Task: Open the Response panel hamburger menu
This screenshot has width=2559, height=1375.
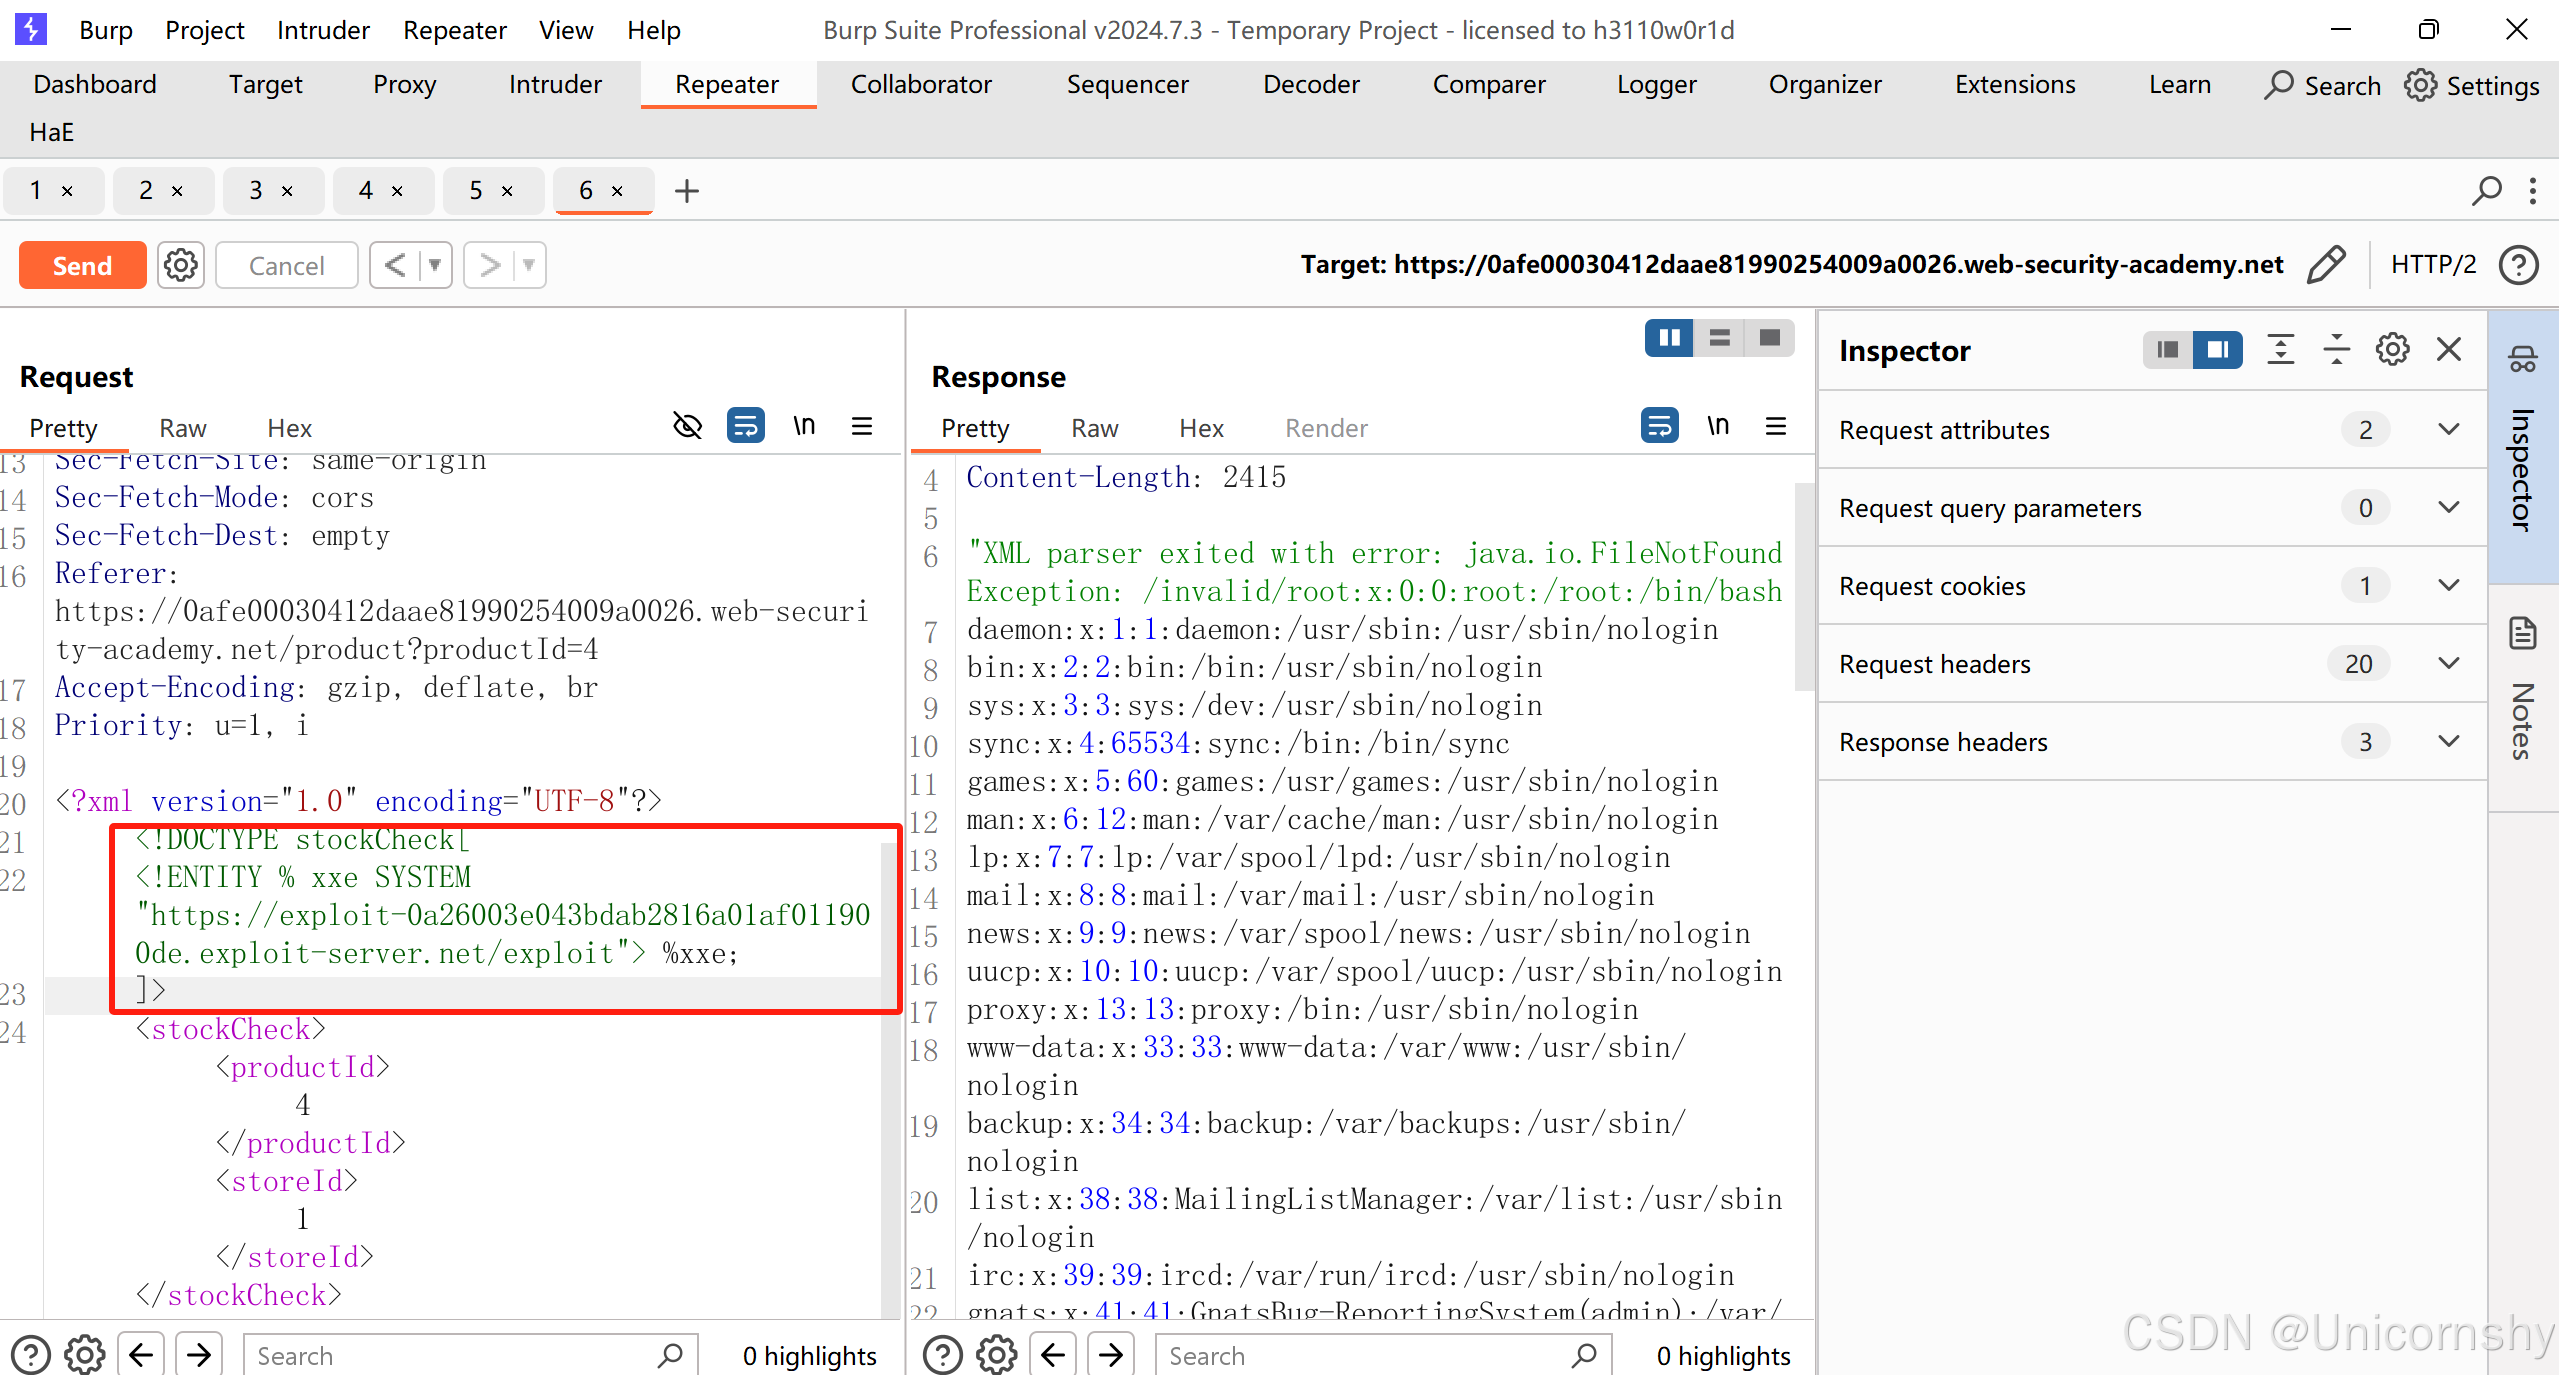Action: pos(1776,426)
